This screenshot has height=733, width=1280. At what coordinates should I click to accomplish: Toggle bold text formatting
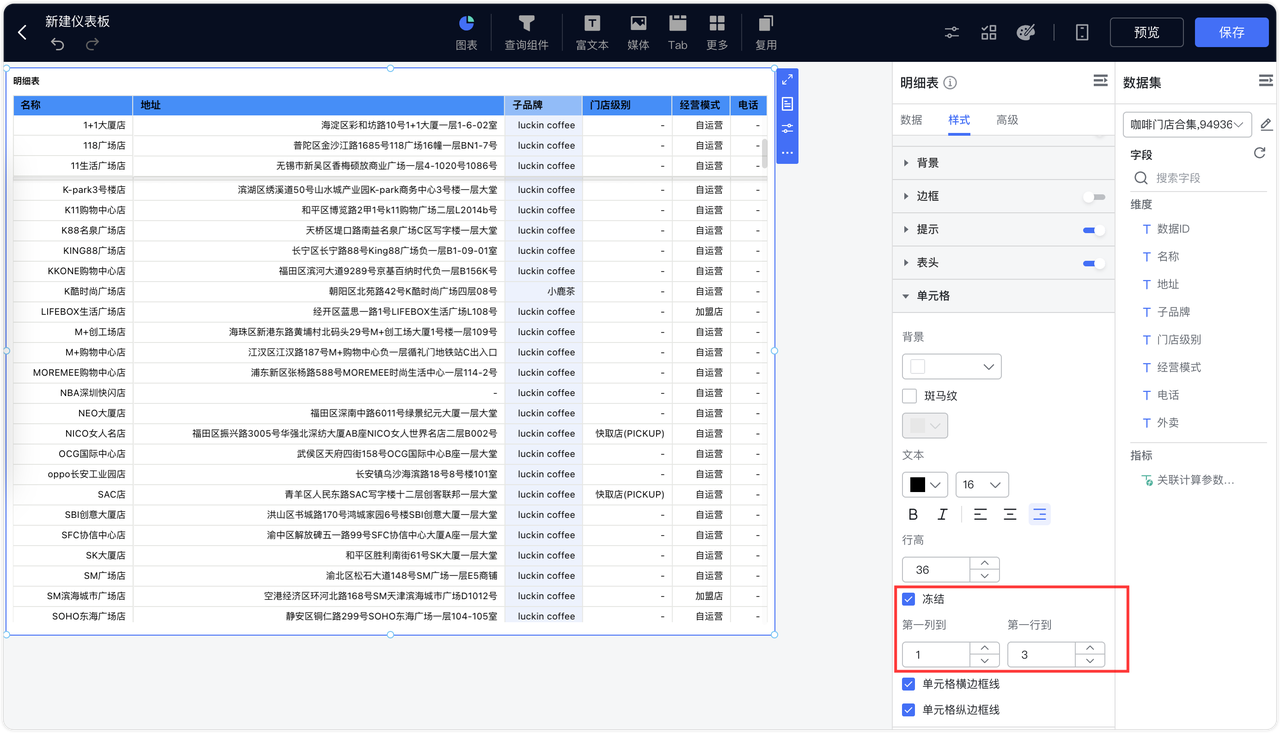(913, 514)
